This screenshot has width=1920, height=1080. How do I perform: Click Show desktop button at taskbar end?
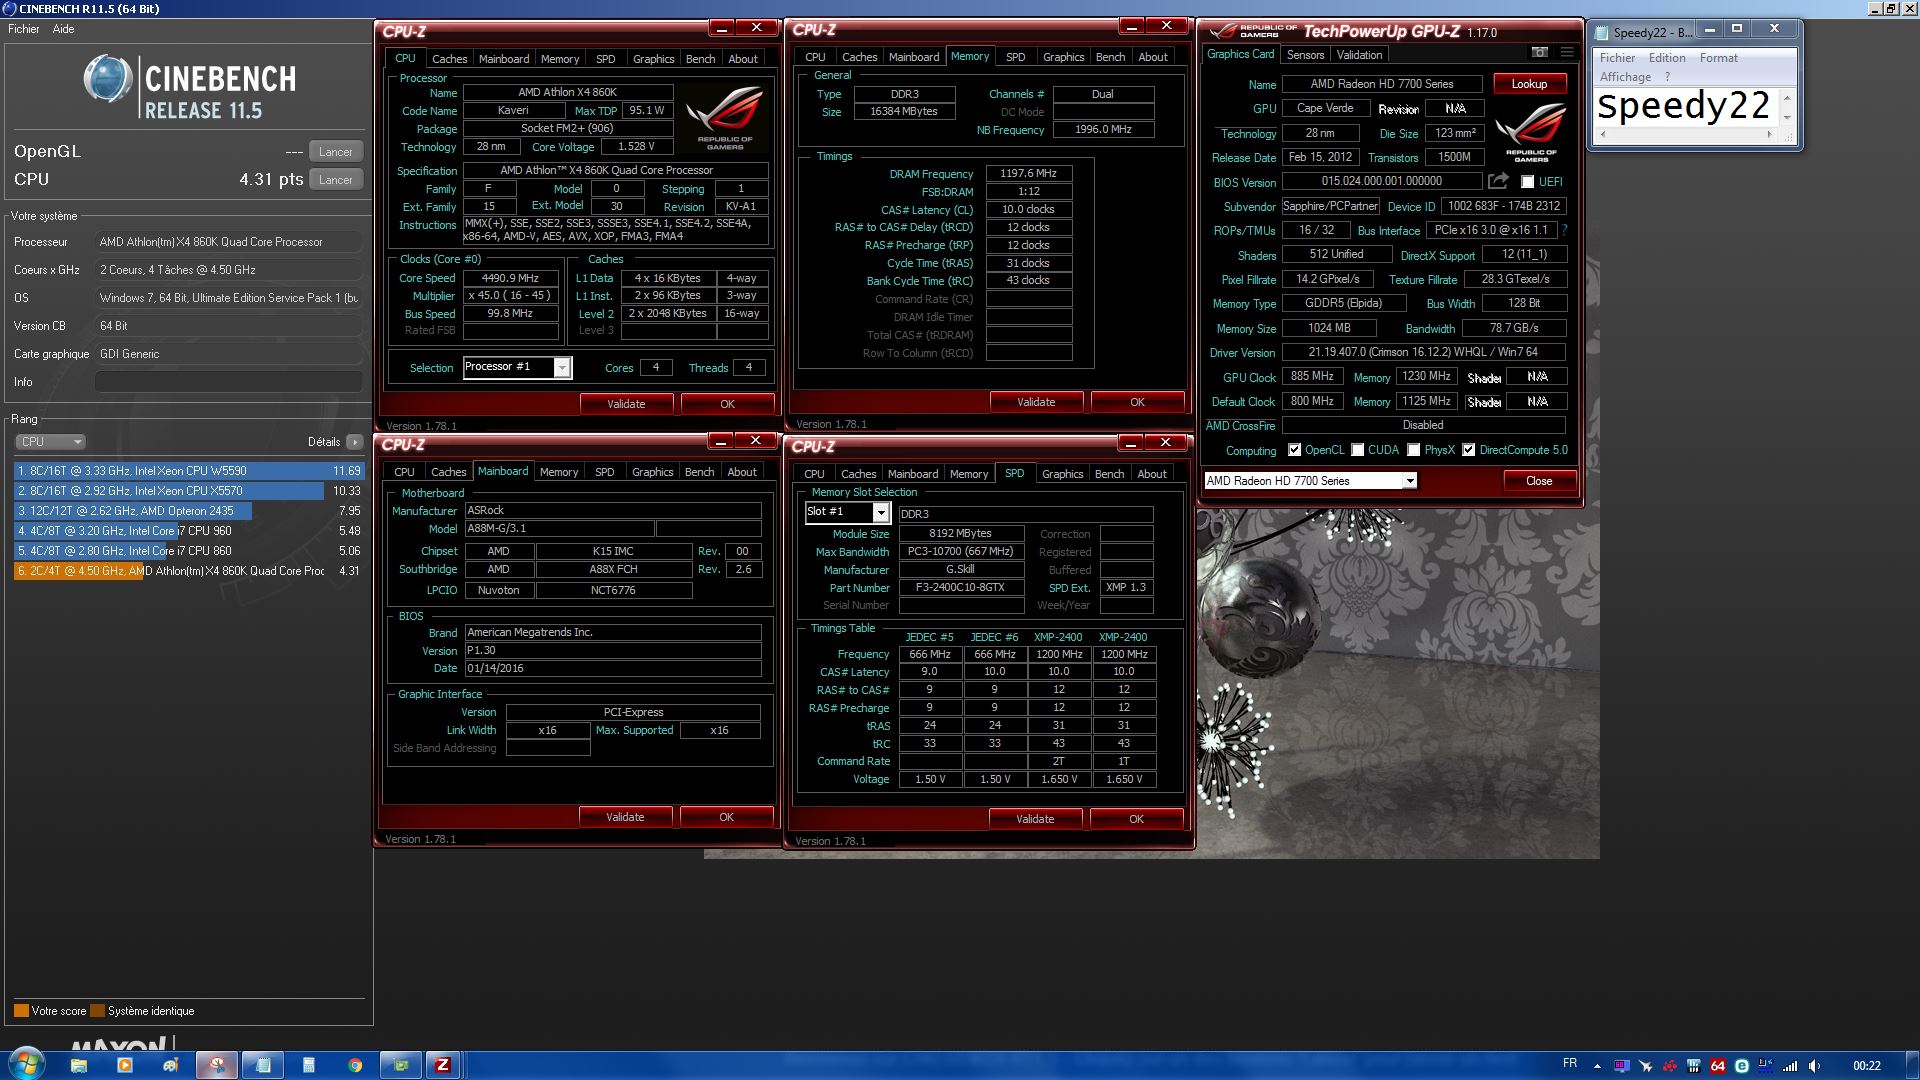1912,1065
